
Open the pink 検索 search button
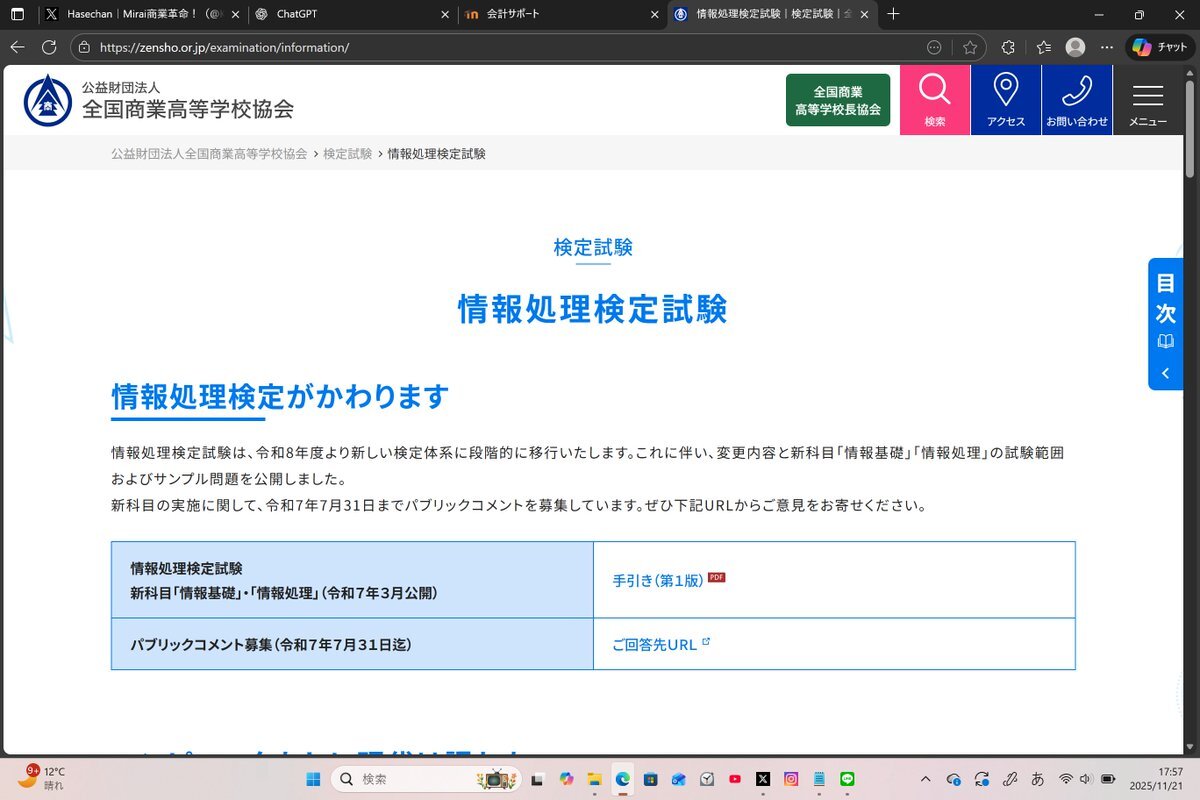(x=934, y=100)
